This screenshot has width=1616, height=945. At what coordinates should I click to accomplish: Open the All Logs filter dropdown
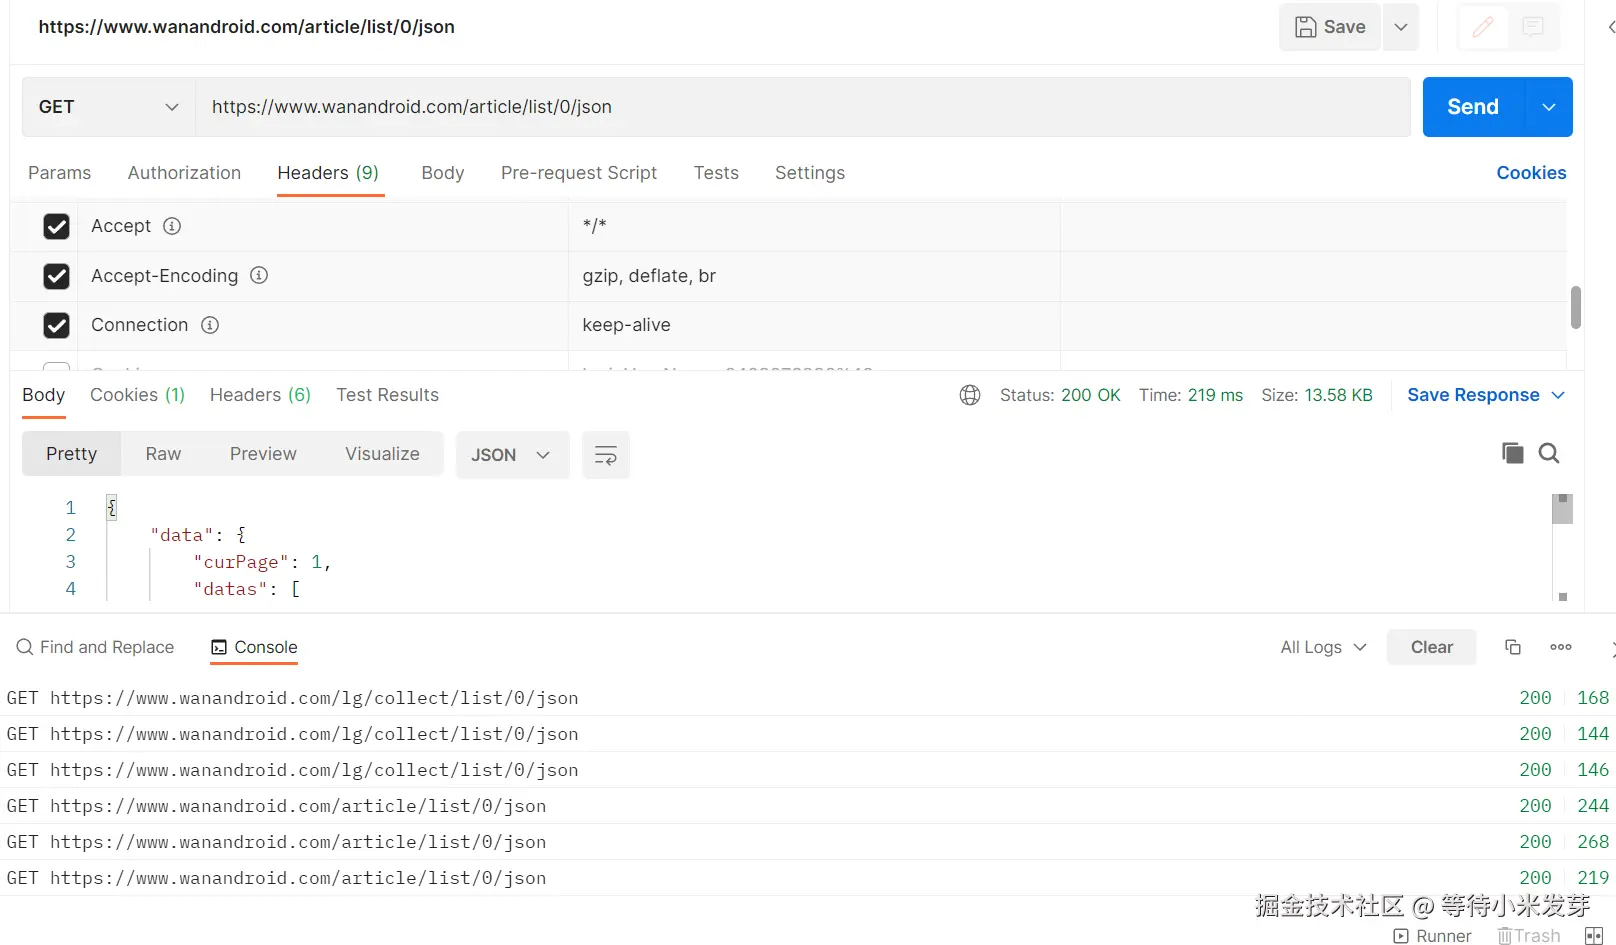pos(1323,647)
